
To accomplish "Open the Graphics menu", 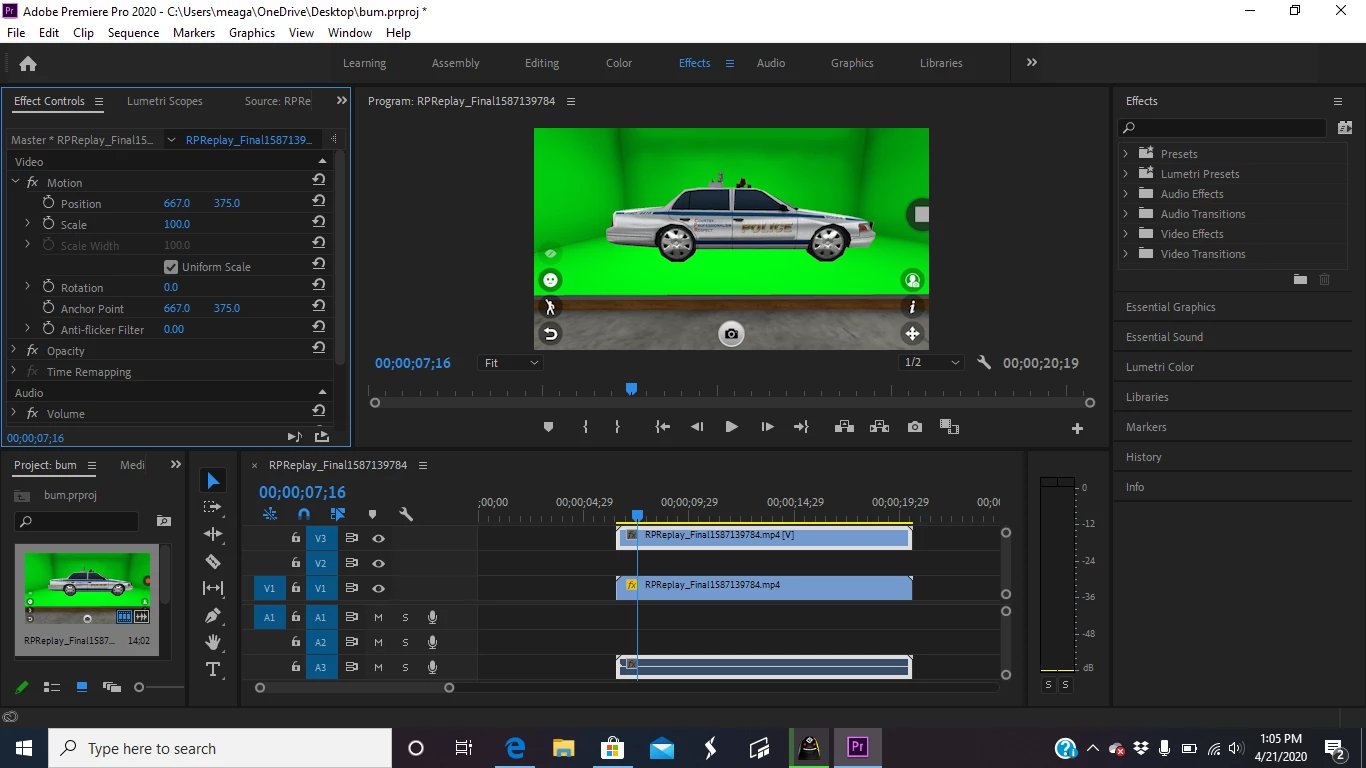I will tap(252, 33).
